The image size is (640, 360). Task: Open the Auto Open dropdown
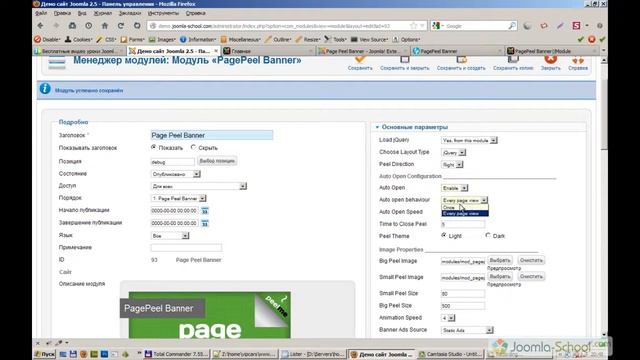[x=455, y=188]
